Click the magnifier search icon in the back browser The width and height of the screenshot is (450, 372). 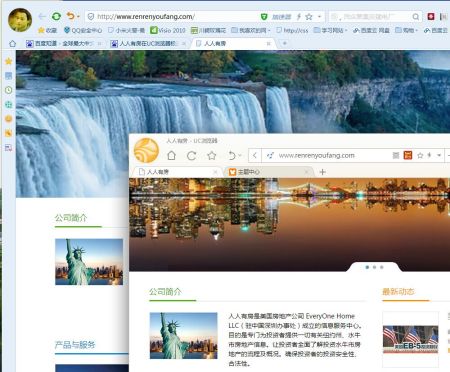416,16
